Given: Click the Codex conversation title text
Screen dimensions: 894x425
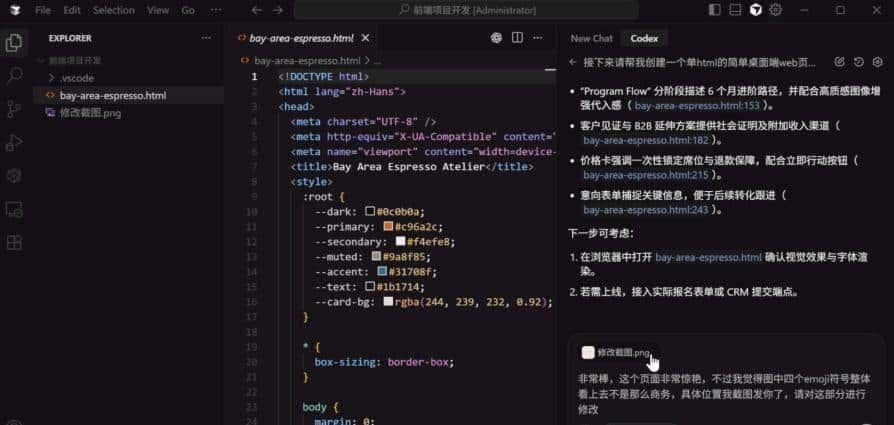Looking at the screenshot, I should click(x=700, y=62).
